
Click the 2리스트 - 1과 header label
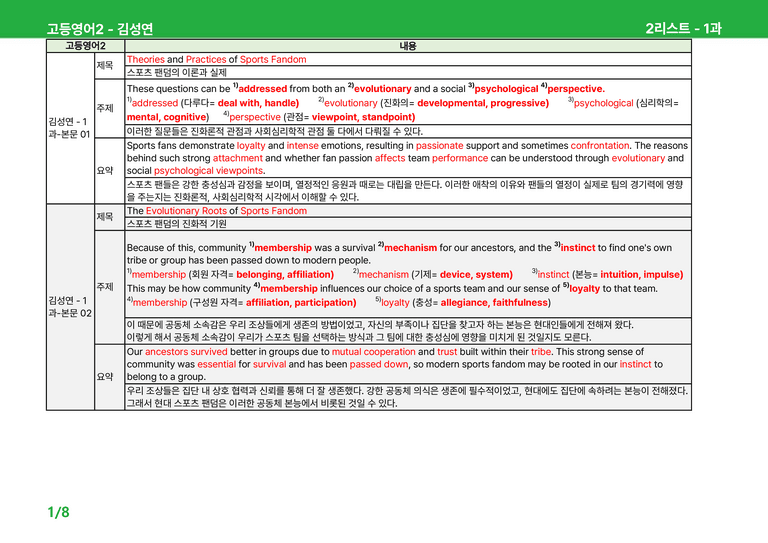pos(683,28)
